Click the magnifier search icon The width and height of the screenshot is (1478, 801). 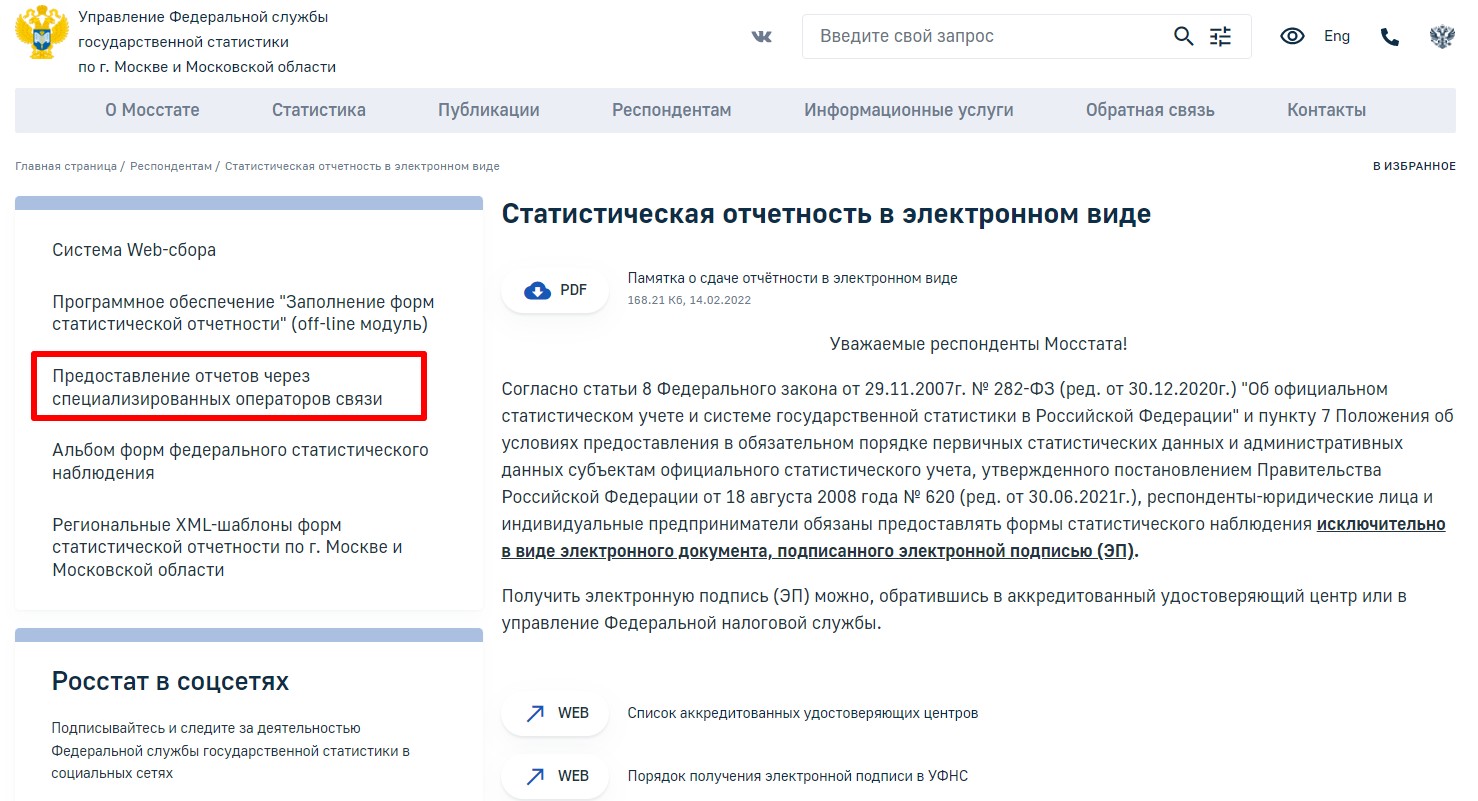coord(1183,37)
